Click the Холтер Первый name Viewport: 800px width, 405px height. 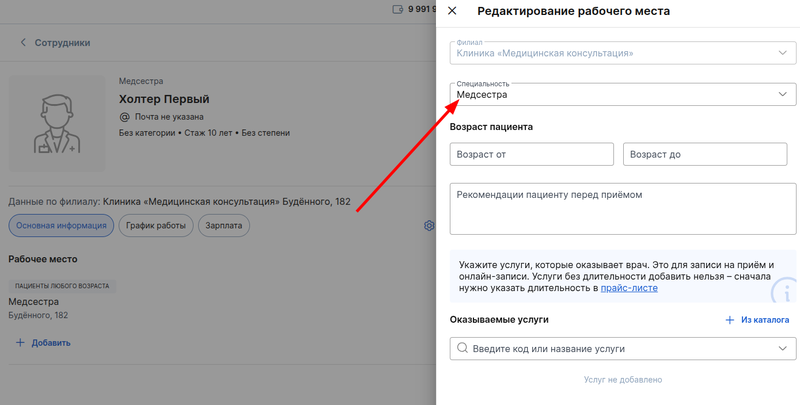[x=164, y=99]
